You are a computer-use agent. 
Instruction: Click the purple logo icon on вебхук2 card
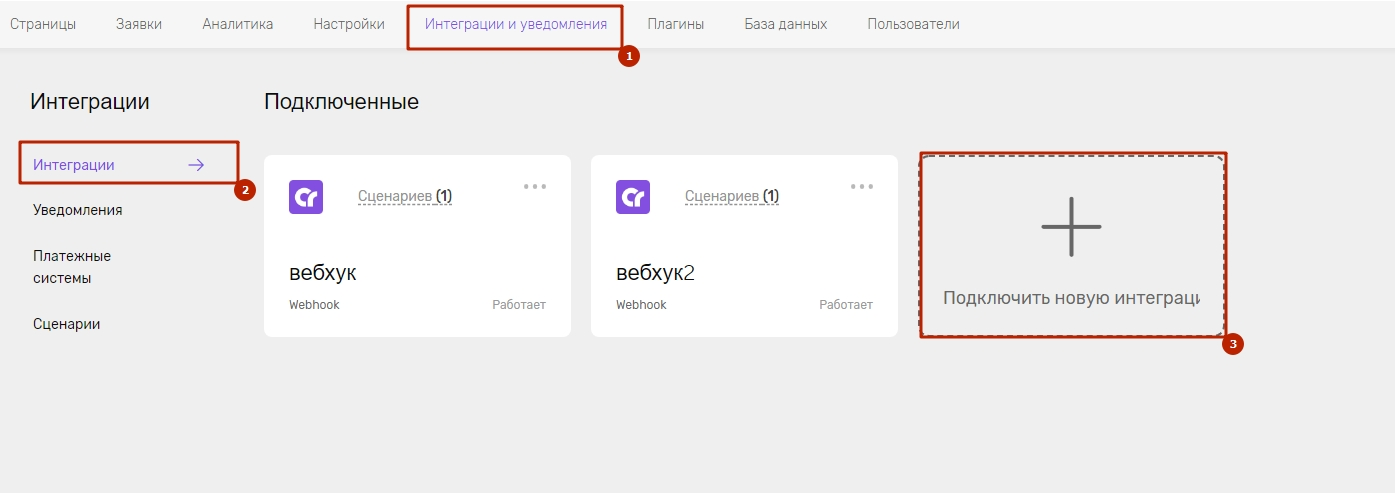(633, 197)
